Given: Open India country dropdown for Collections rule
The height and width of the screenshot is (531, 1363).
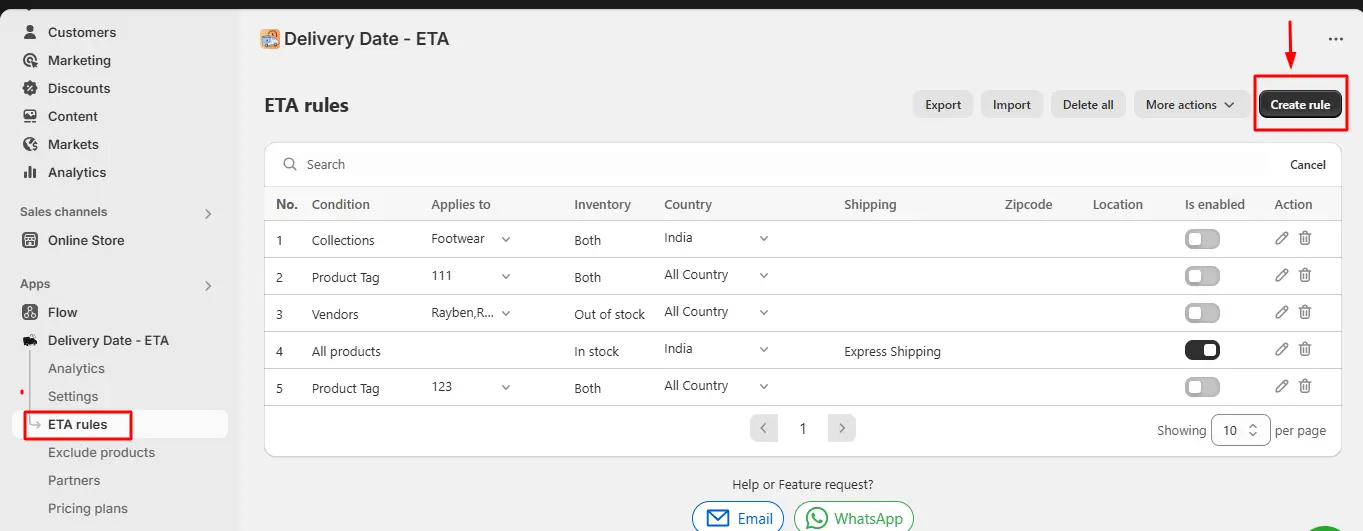Looking at the screenshot, I should 716,238.
